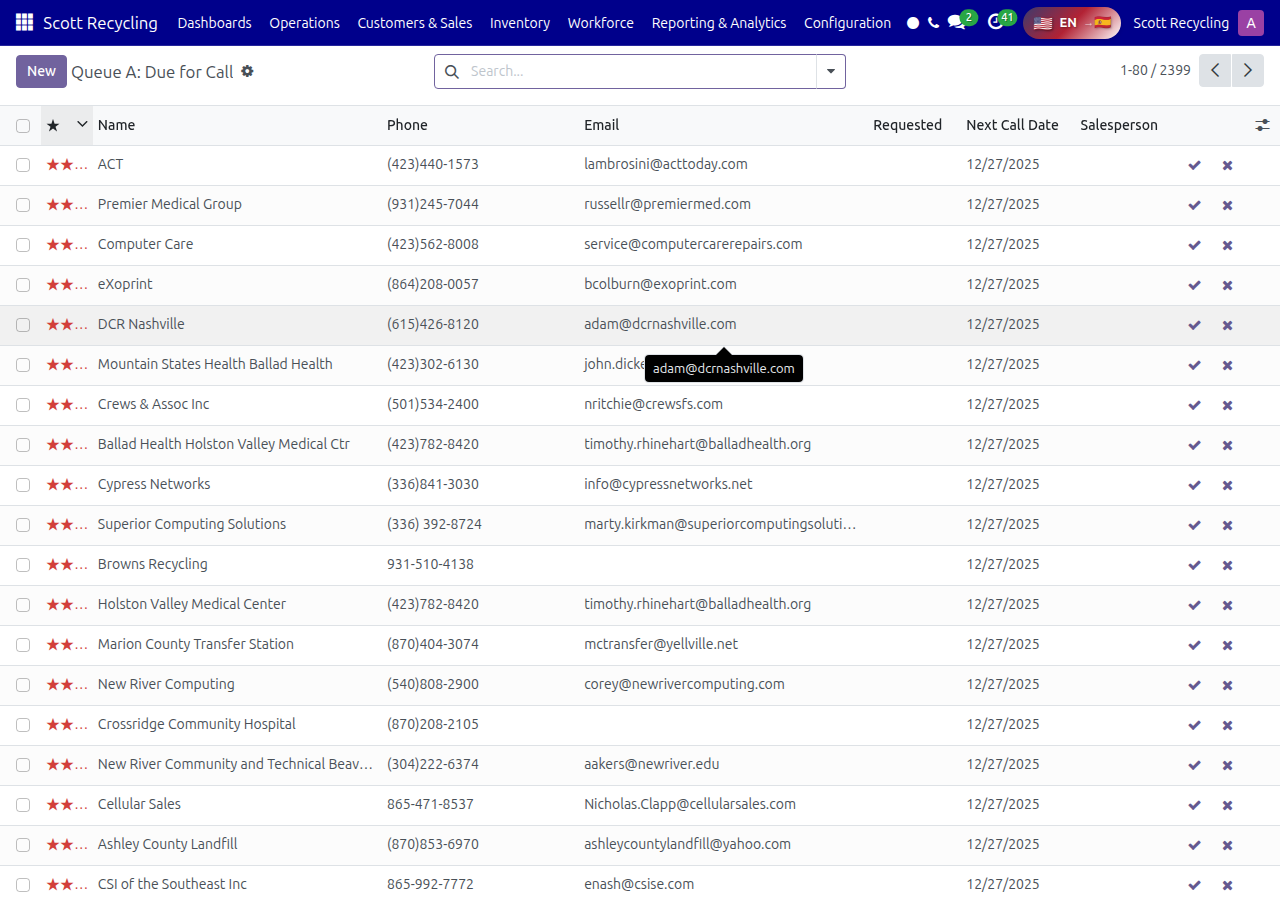Click the checkmark for Cellular Sales
Screen dimensions: 1280x900
coord(1194,805)
